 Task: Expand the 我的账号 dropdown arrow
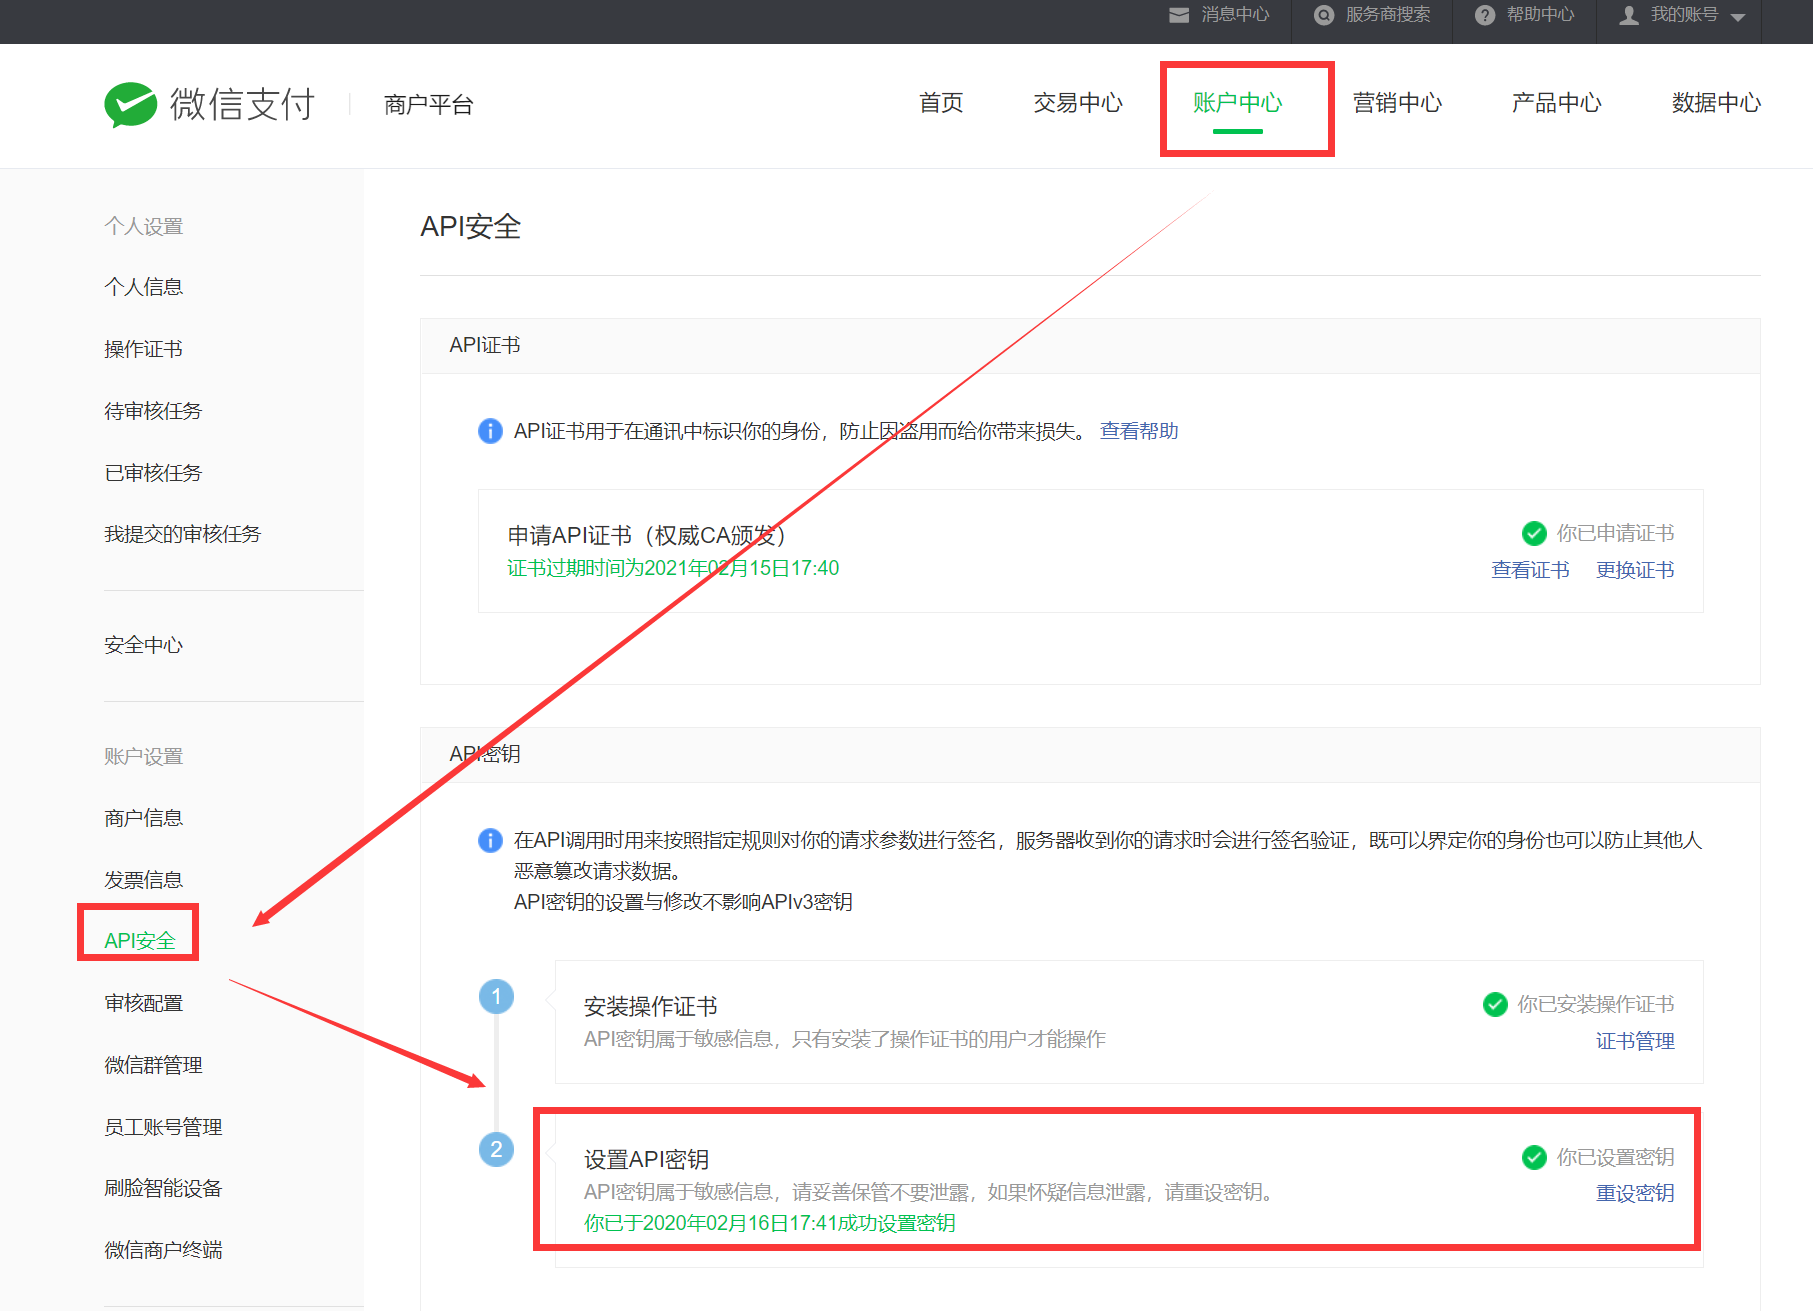(1738, 17)
